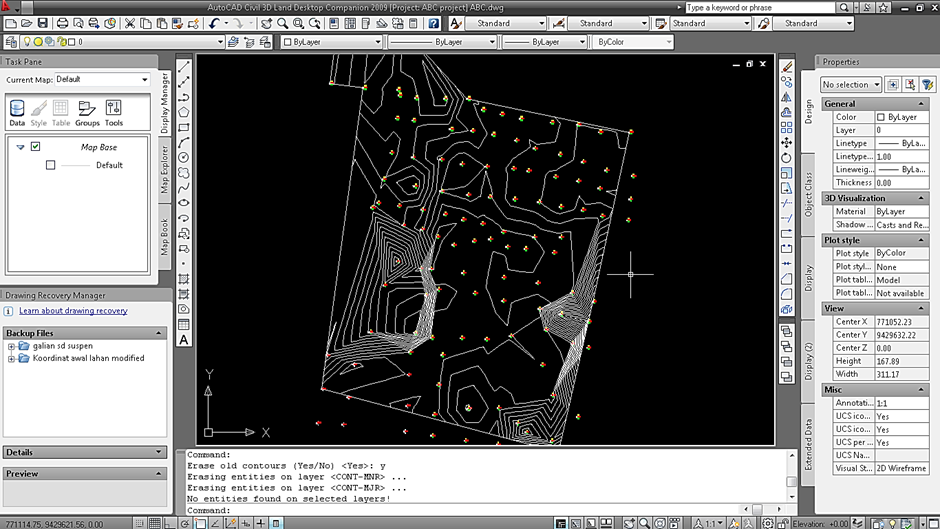Click the Undo arrow icon

pos(214,23)
